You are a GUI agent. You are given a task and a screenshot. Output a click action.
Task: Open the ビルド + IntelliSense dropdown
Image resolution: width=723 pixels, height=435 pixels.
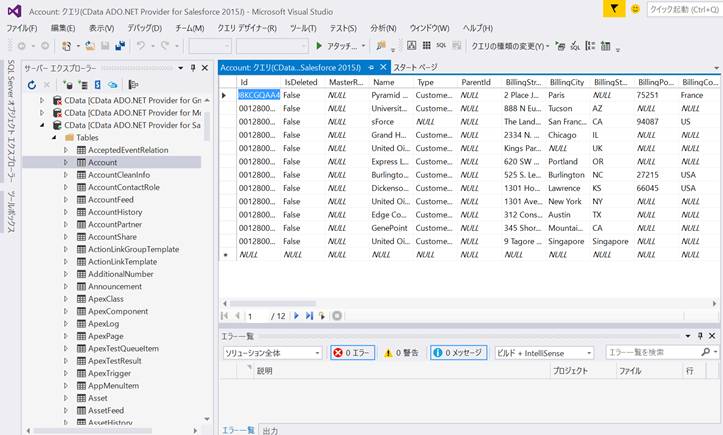pos(543,353)
